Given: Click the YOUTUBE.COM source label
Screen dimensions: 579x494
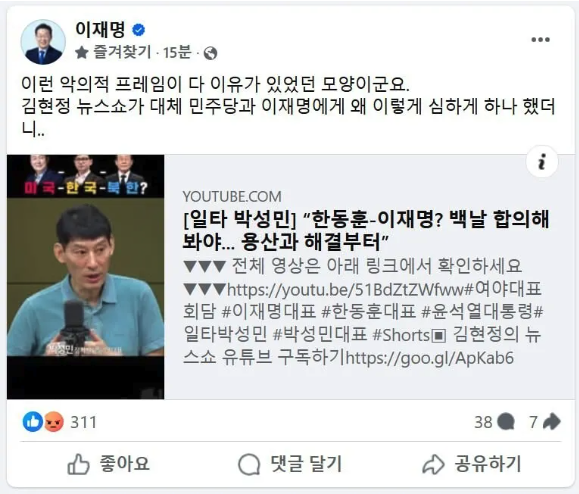Looking at the screenshot, I should pyautogui.click(x=232, y=196).
